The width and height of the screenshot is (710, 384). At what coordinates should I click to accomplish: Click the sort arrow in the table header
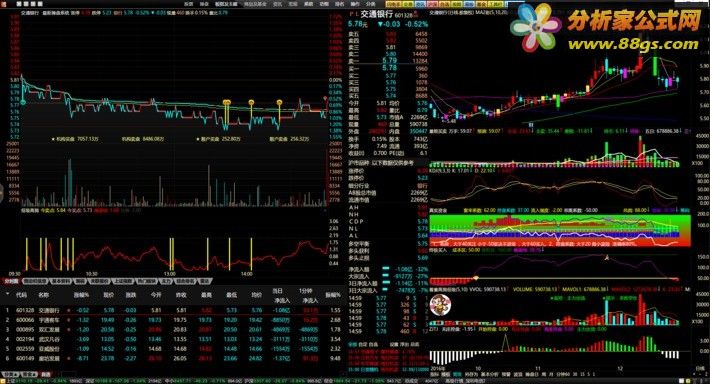pos(7,294)
